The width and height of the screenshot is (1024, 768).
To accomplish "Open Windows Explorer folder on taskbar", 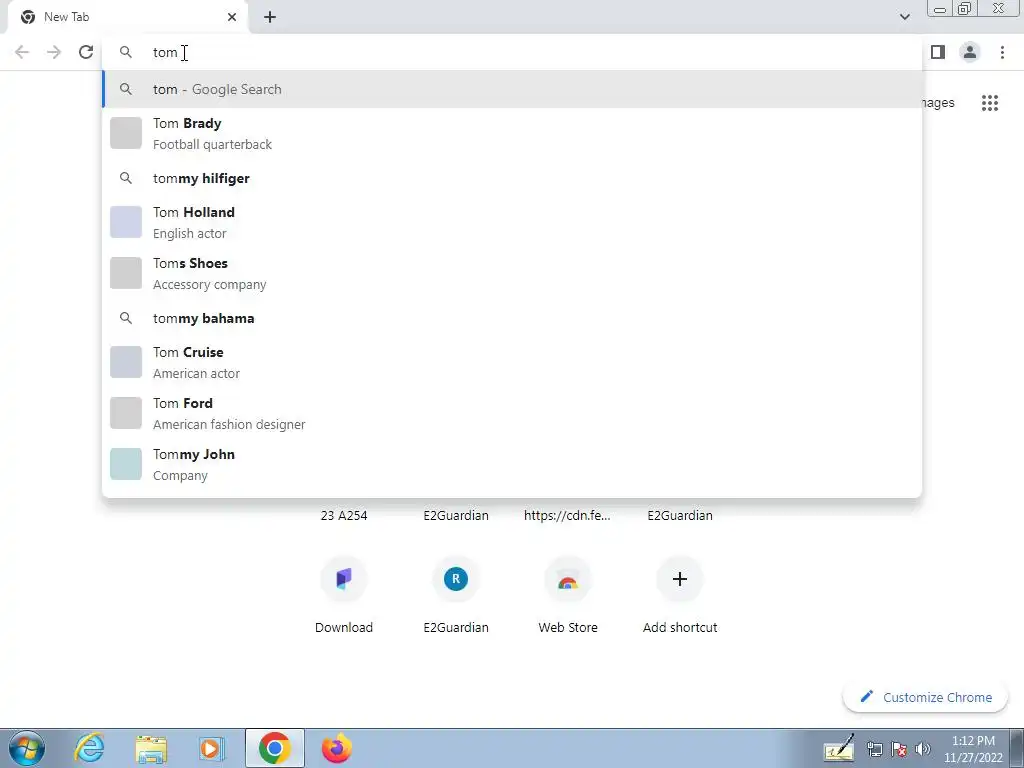I will point(151,748).
